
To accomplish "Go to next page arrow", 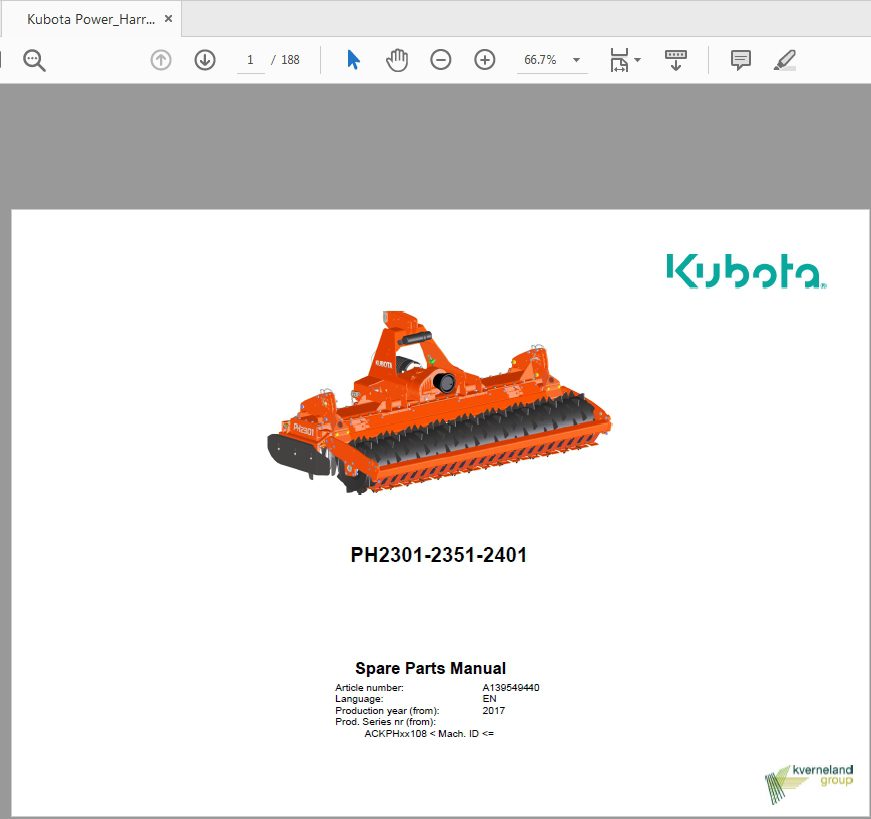I will click(205, 60).
